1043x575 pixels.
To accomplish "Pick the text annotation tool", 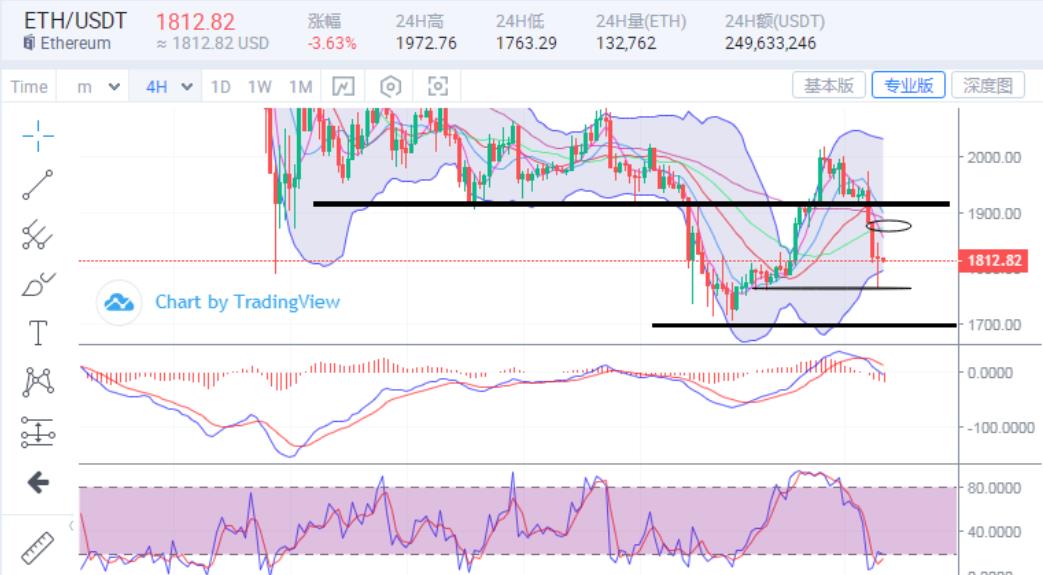I will point(38,333).
